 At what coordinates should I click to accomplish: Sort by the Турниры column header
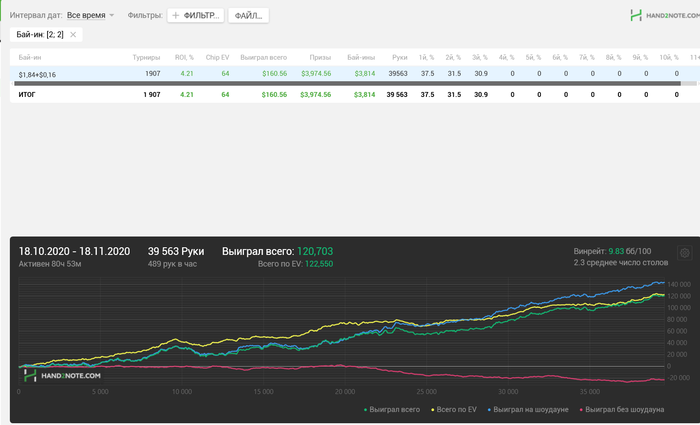click(x=146, y=58)
